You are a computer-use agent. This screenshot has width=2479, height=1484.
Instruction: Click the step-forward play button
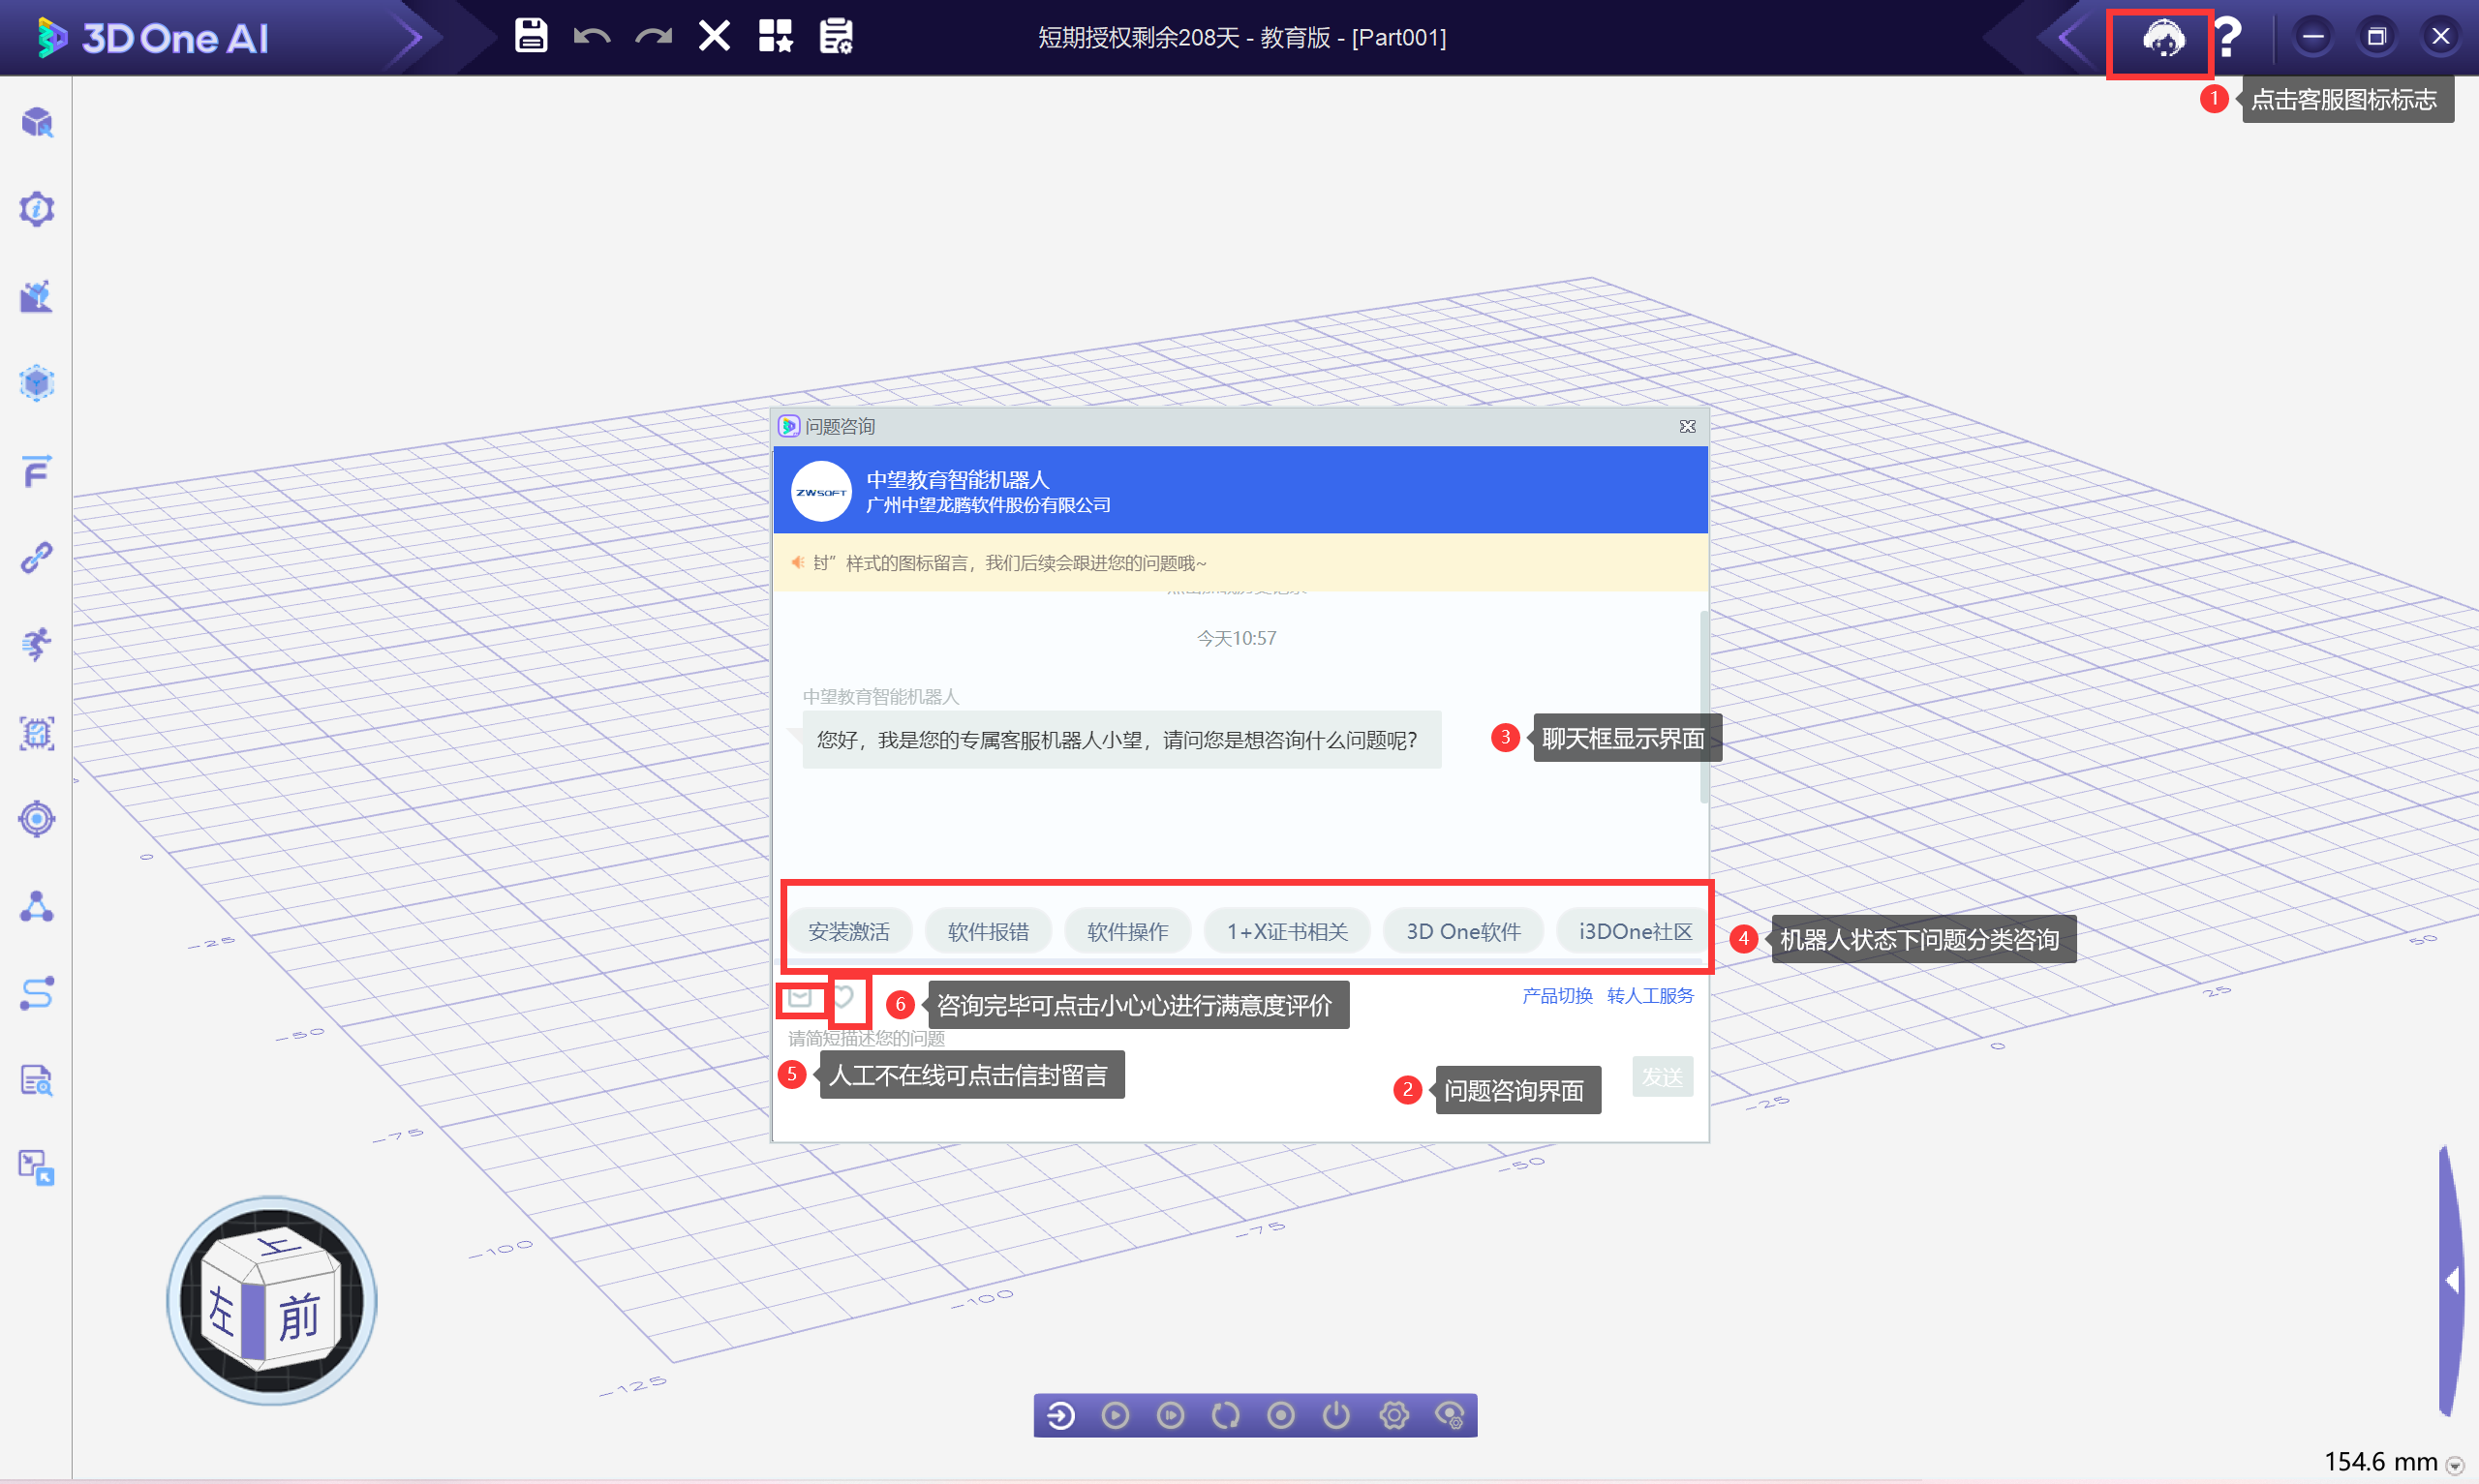coord(1170,1415)
